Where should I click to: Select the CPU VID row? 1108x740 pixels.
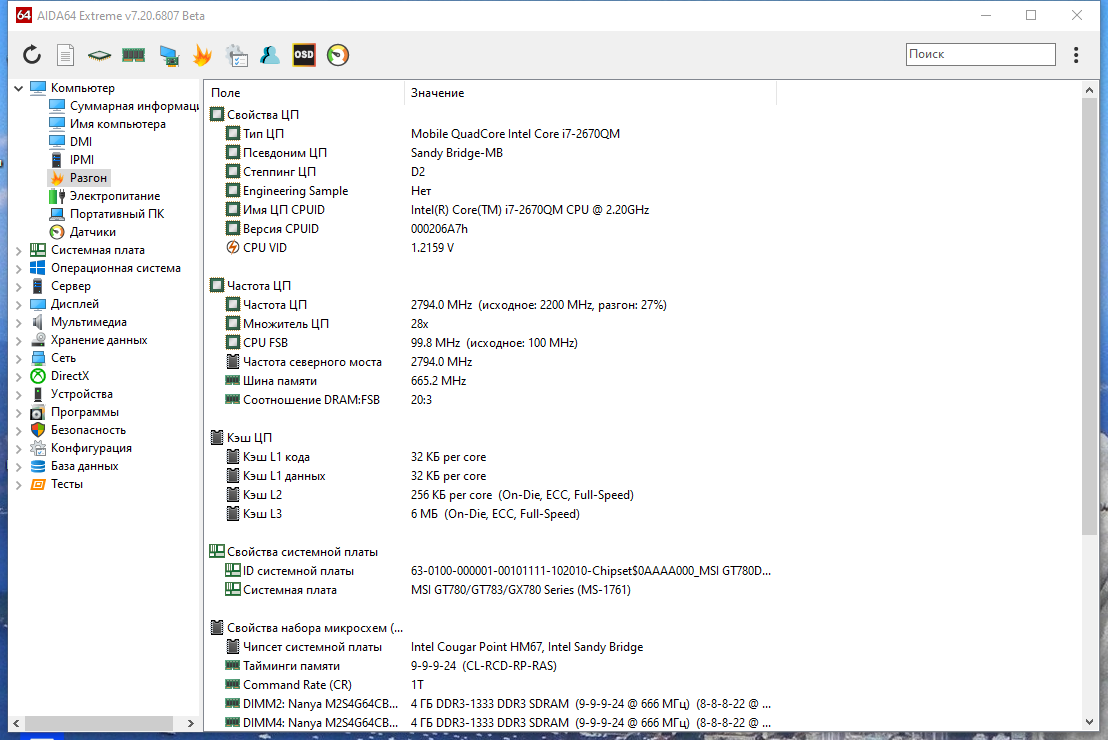coord(490,247)
